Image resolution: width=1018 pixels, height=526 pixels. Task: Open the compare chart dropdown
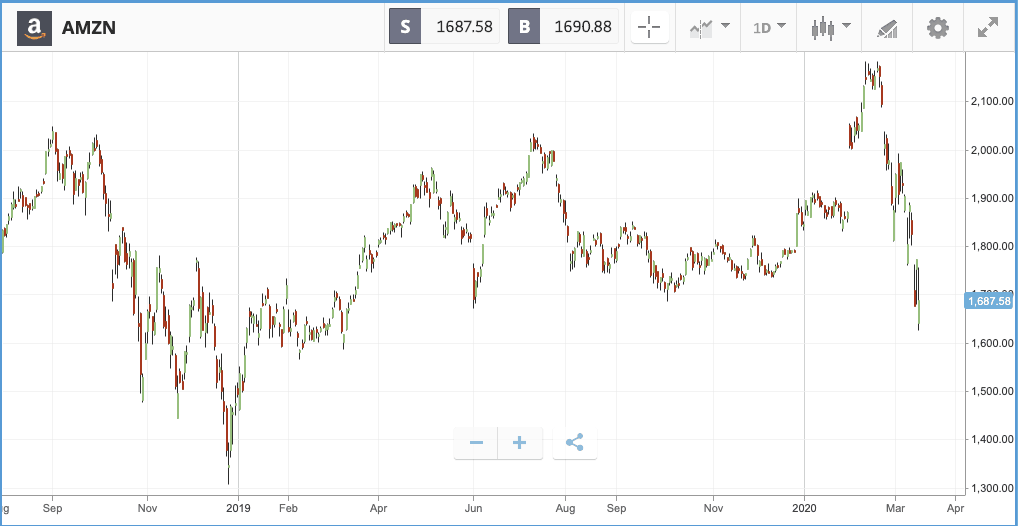710,27
